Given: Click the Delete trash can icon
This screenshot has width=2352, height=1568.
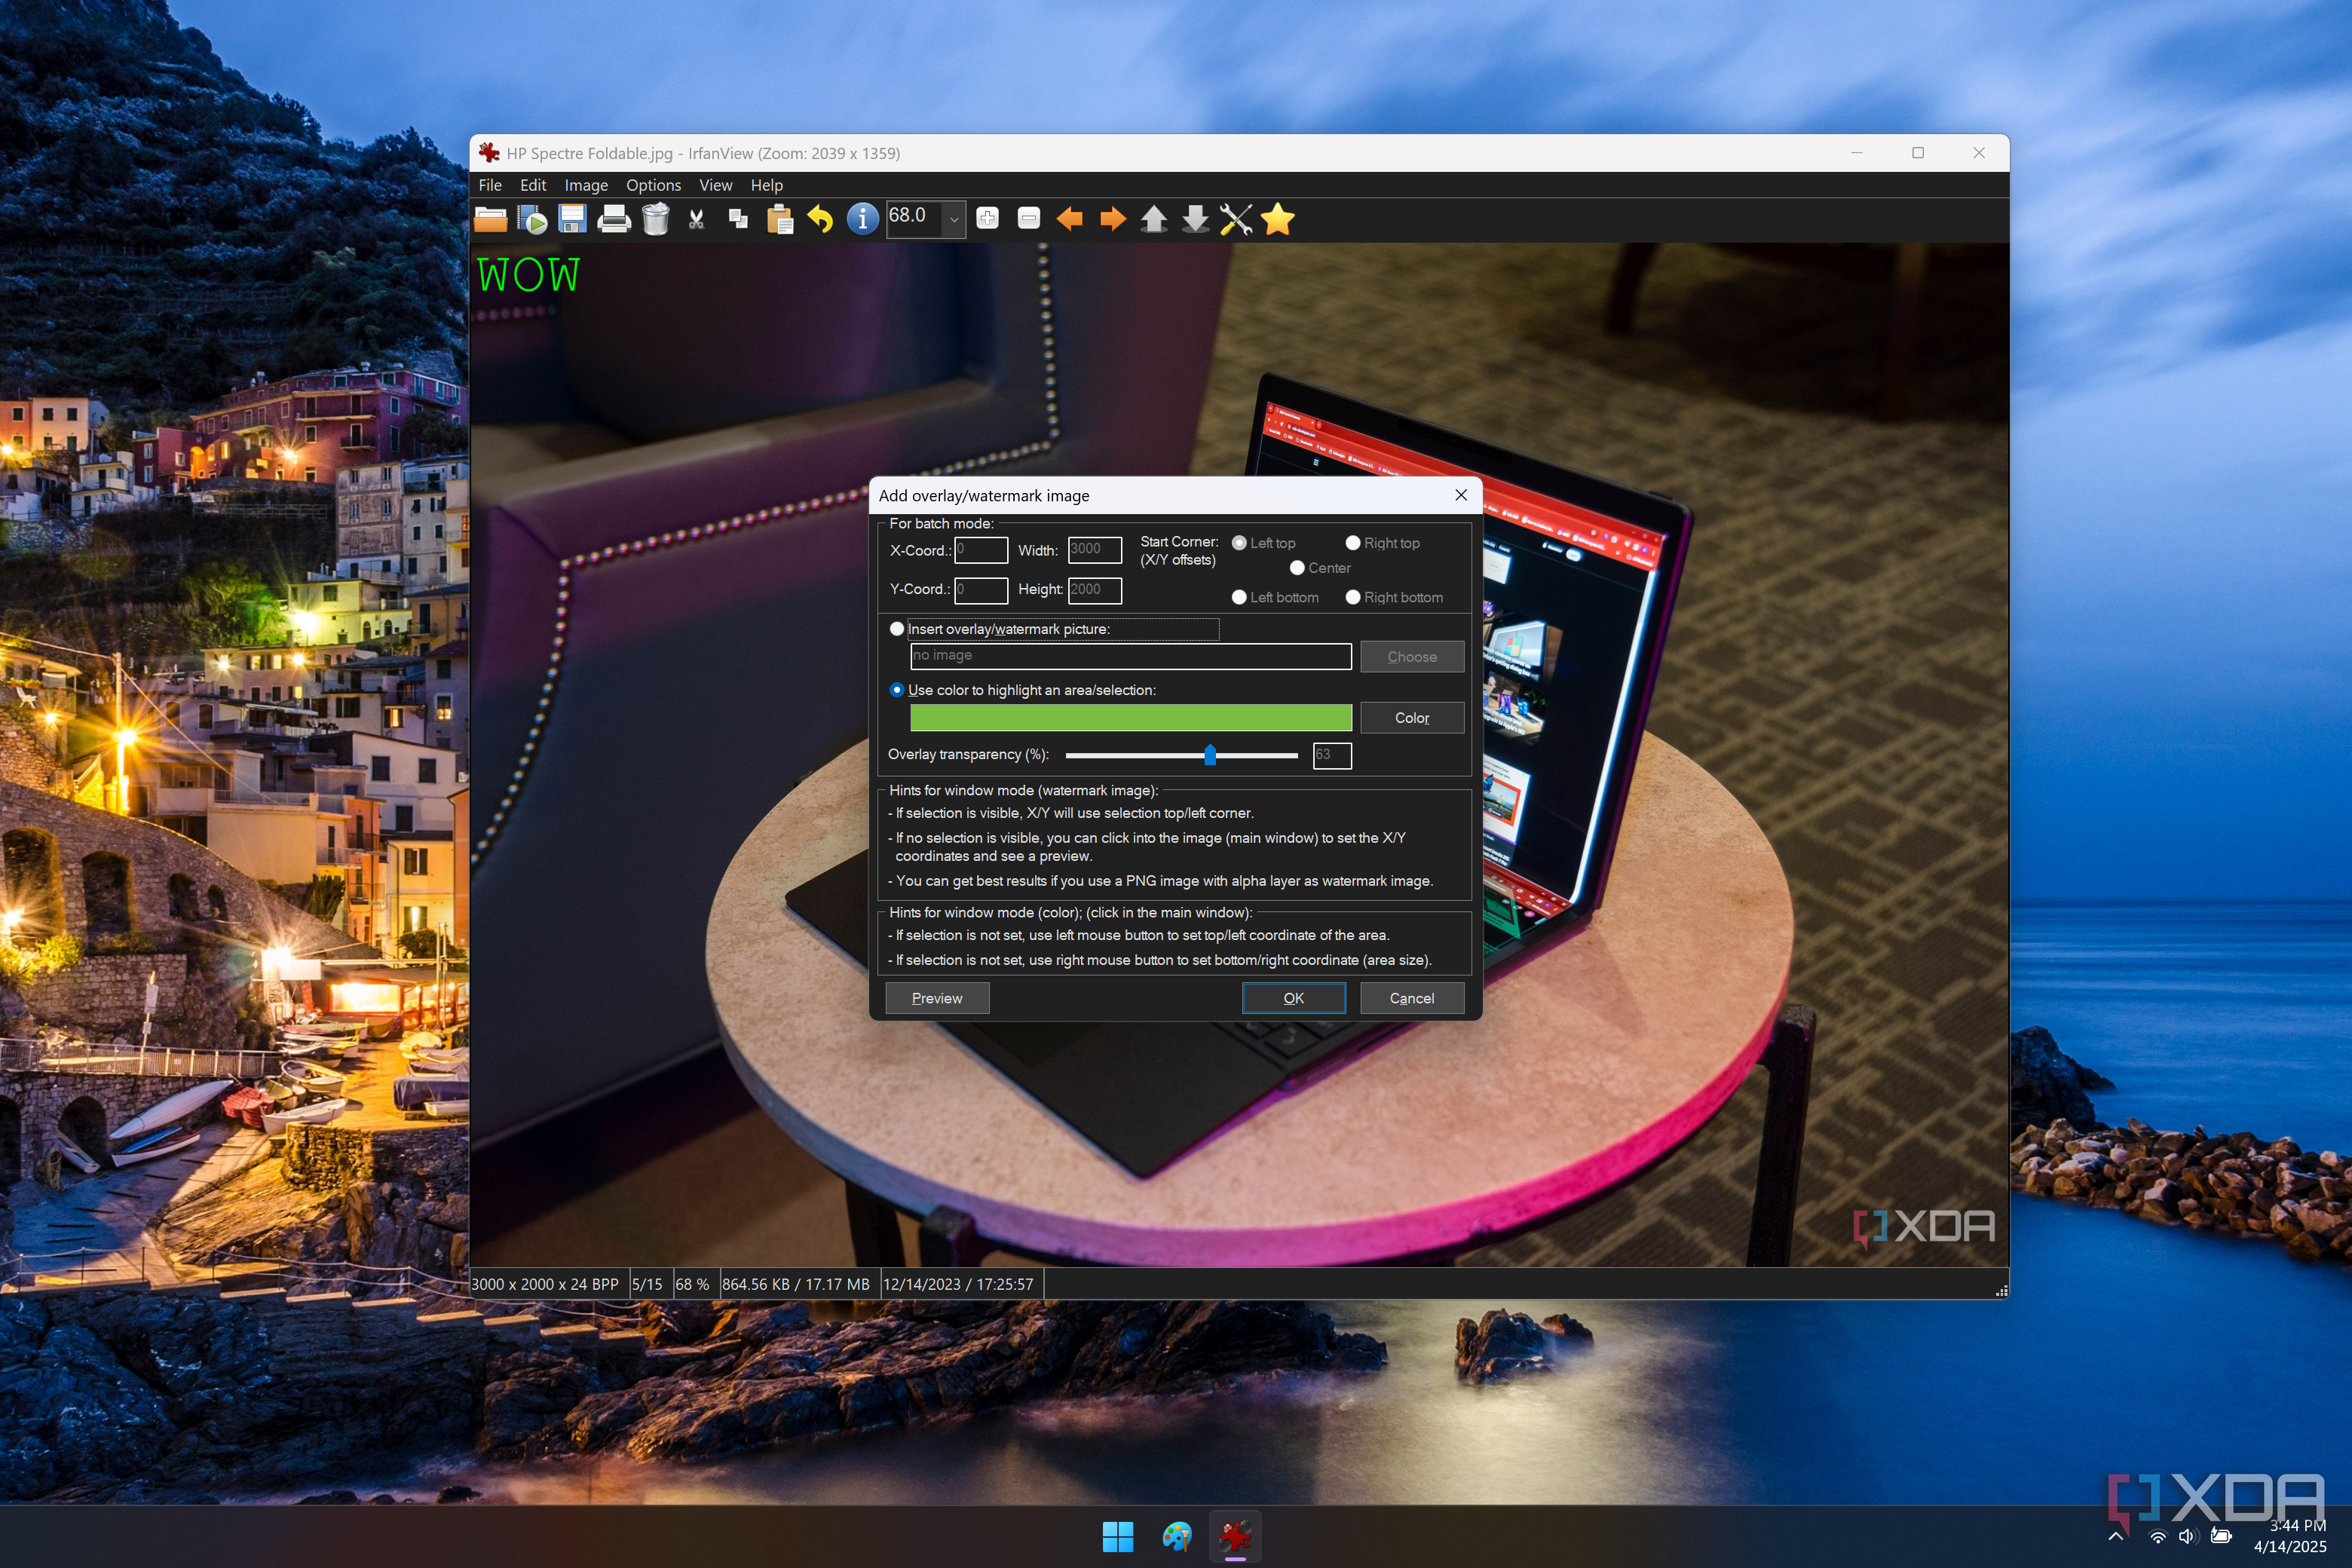Looking at the screenshot, I should coord(656,219).
